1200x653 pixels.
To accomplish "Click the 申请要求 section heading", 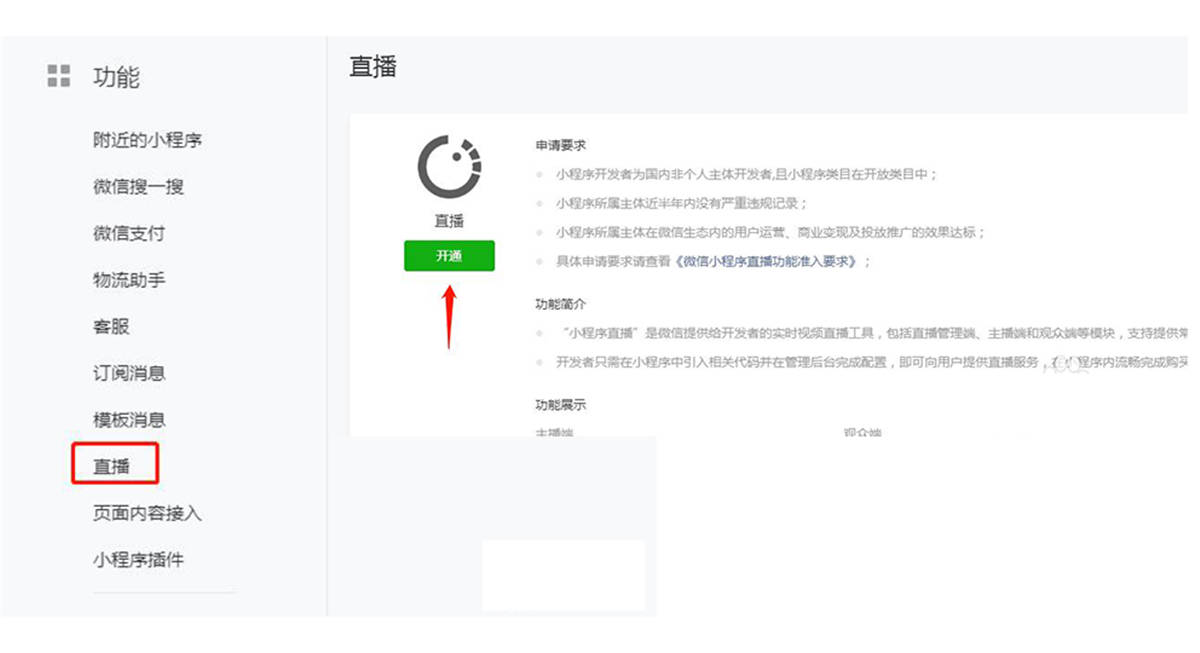I will (560, 146).
